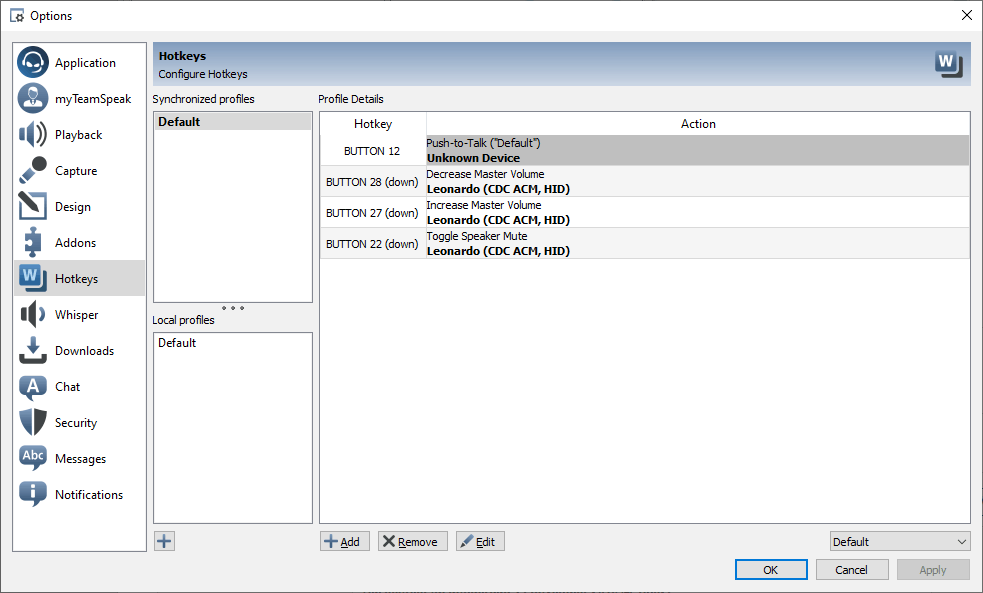Select the Addons puzzle piece icon
The image size is (983, 593).
click(x=33, y=242)
